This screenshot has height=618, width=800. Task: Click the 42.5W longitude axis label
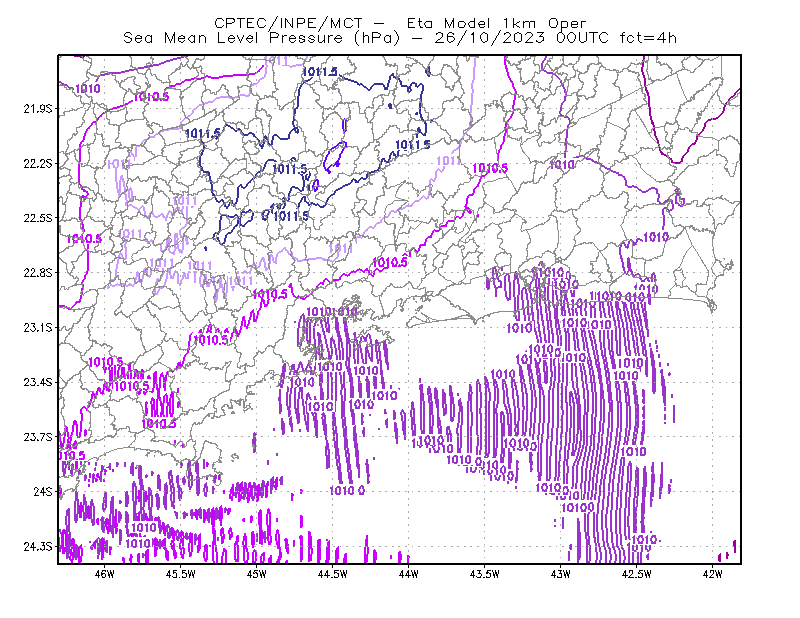(x=637, y=574)
